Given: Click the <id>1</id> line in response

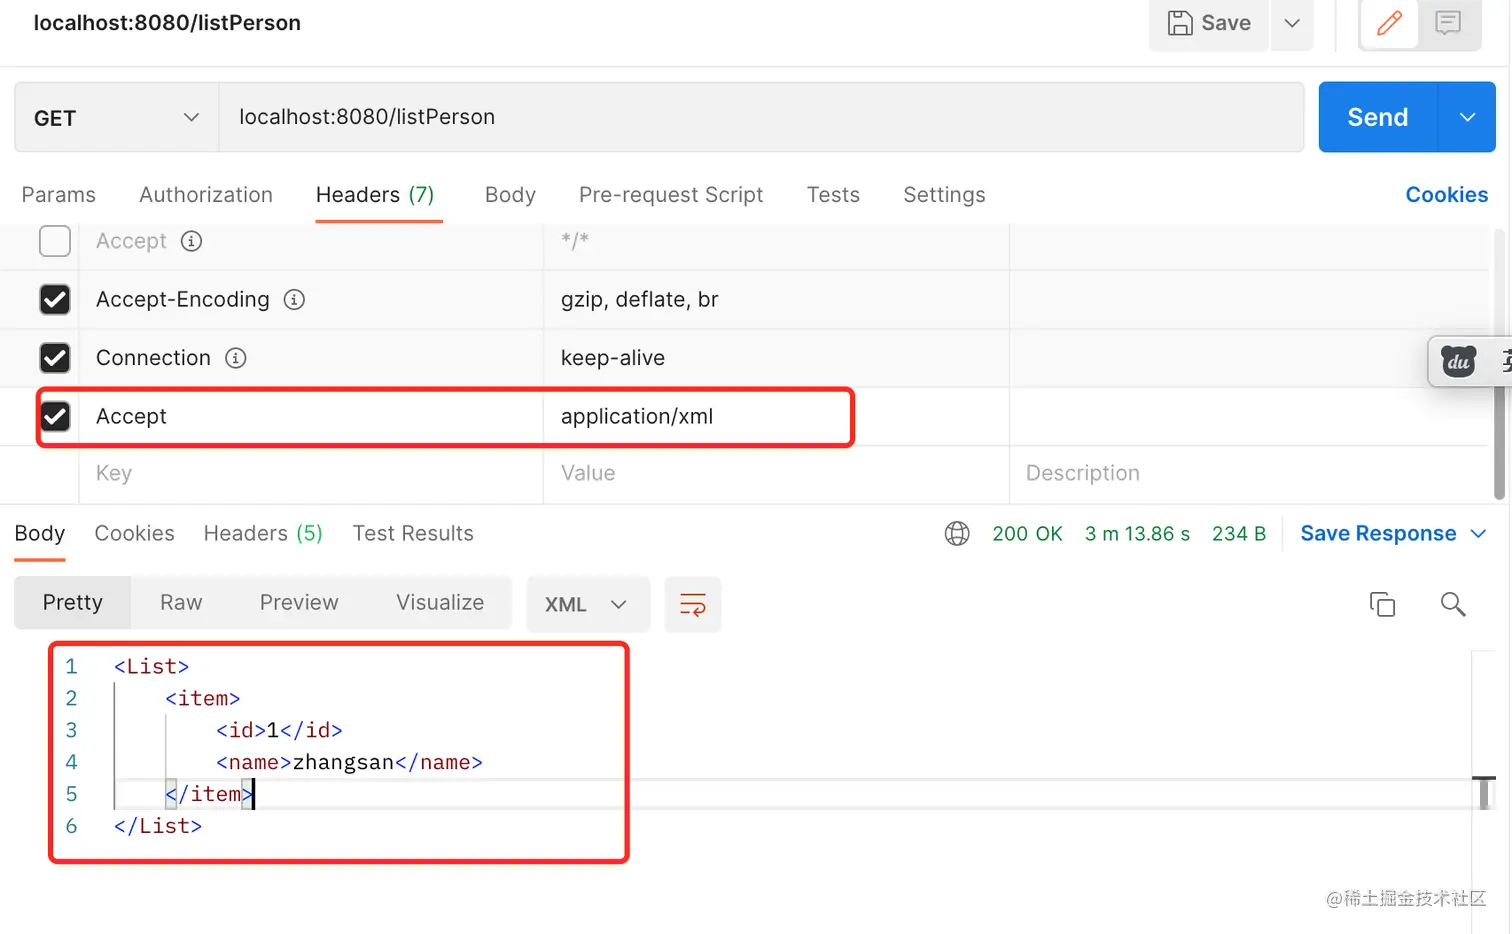Looking at the screenshot, I should 279,731.
